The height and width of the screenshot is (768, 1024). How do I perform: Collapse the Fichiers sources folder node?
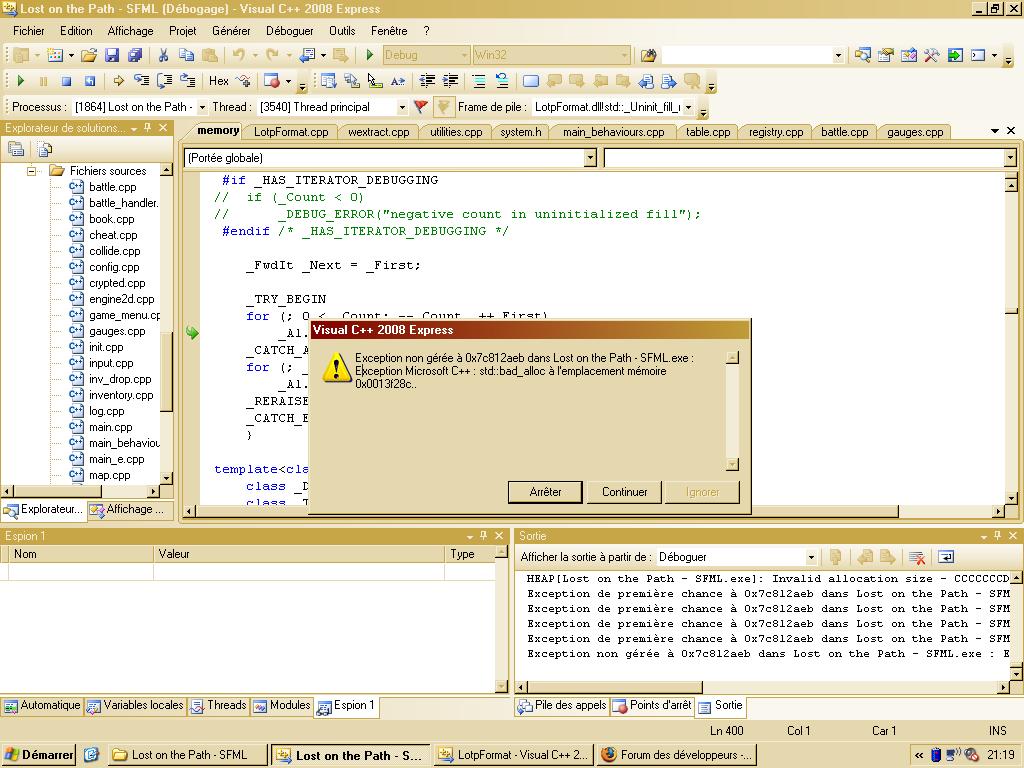(x=31, y=171)
